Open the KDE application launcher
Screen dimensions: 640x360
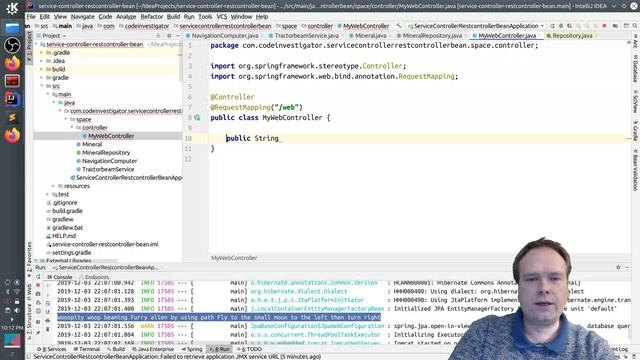pyautogui.click(x=12, y=7)
